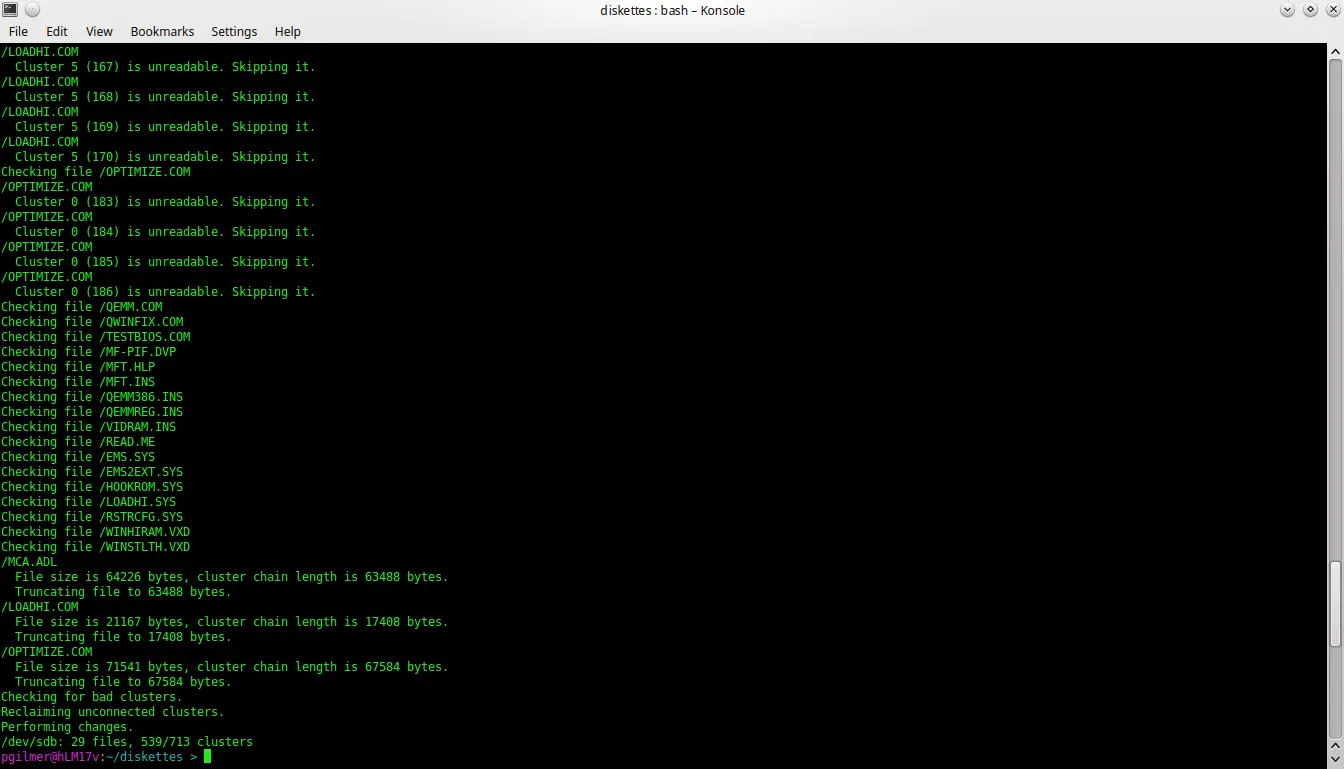This screenshot has width=1344, height=769.
Task: Click line 'Checking file /READ.ME'
Action: 78,442
